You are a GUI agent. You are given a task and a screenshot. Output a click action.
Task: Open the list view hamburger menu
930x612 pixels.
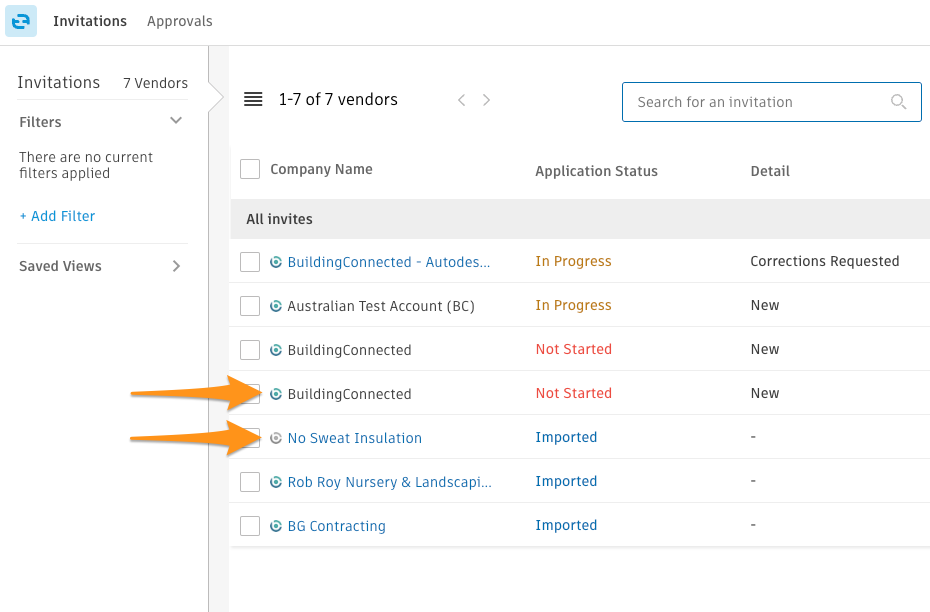tap(253, 100)
